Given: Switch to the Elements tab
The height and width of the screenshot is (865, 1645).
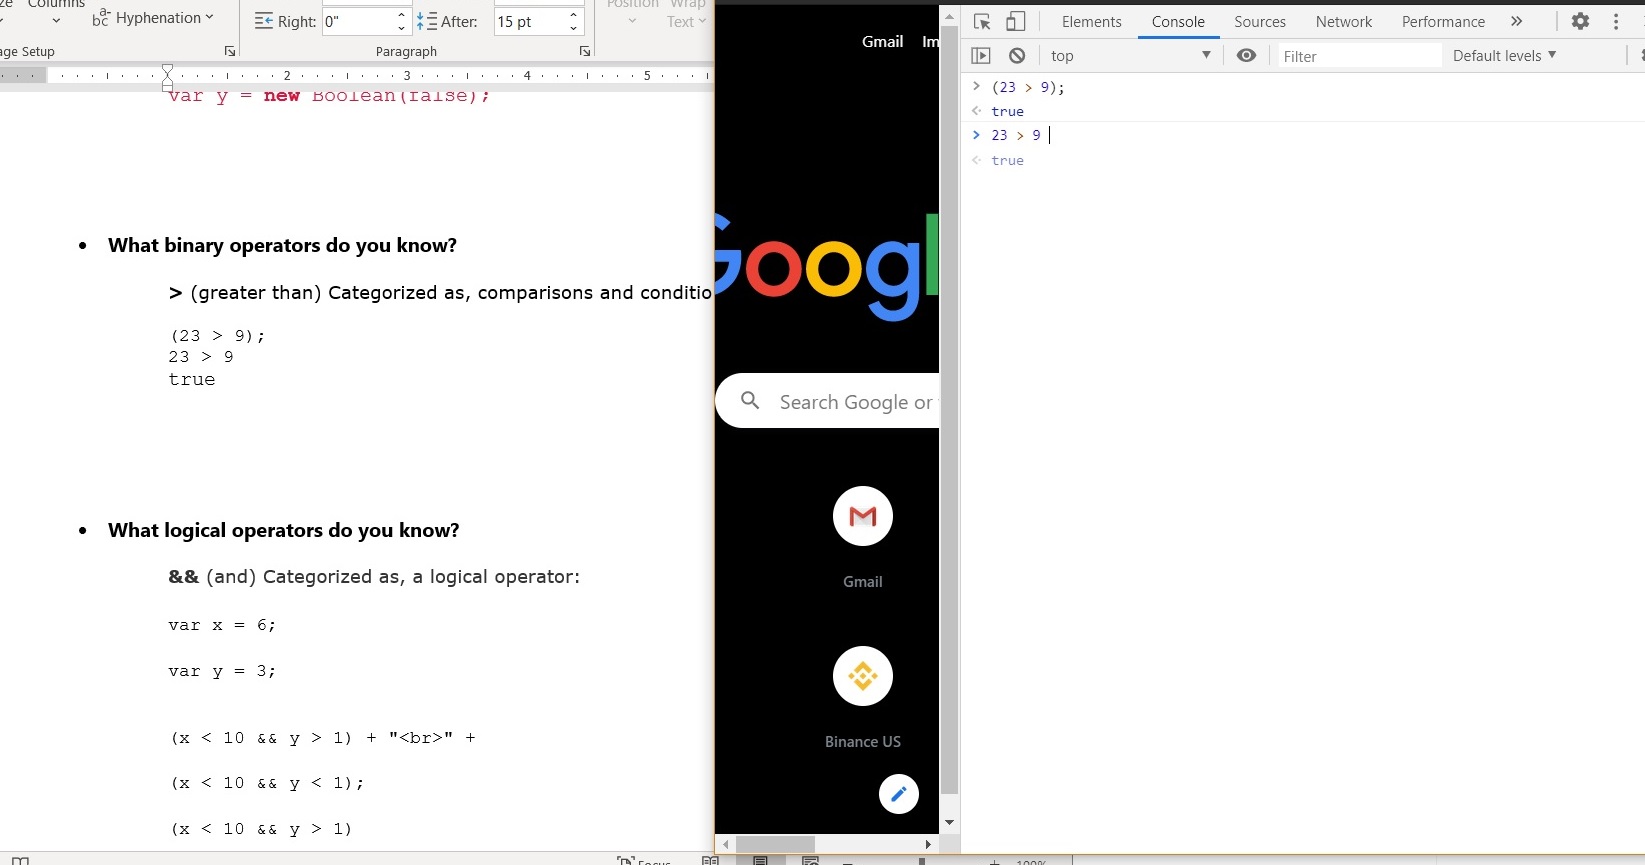Looking at the screenshot, I should point(1091,21).
